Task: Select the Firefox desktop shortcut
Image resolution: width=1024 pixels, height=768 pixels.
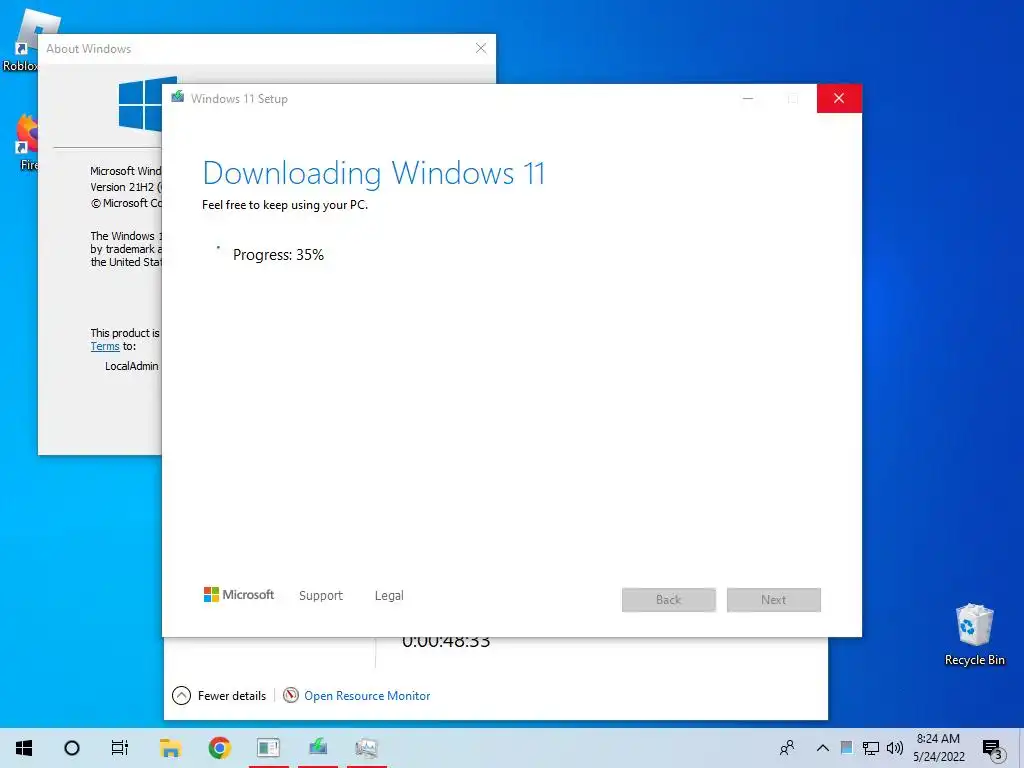Action: click(26, 142)
